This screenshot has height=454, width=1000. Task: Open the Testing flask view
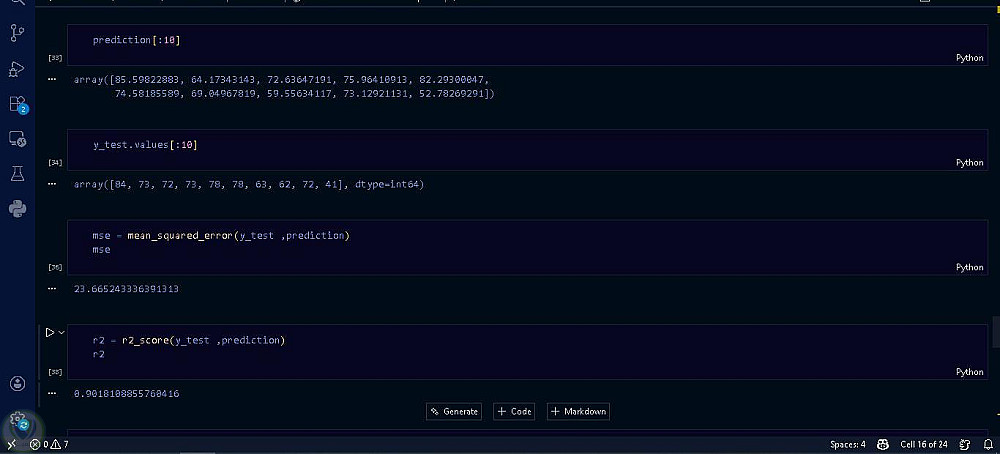coord(17,173)
